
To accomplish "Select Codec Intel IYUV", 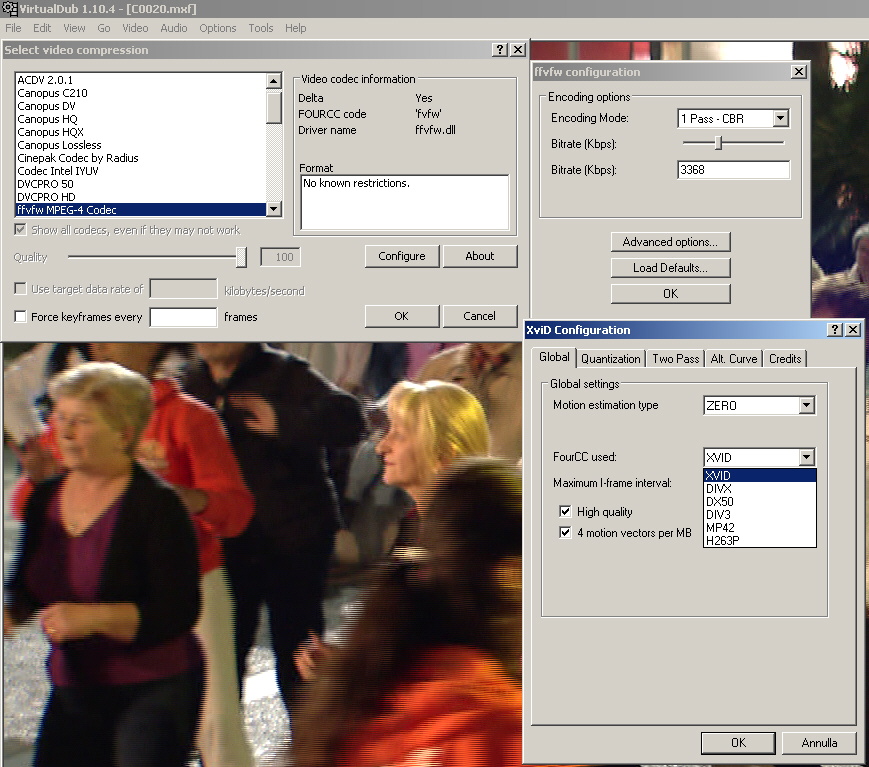I will (x=141, y=171).
